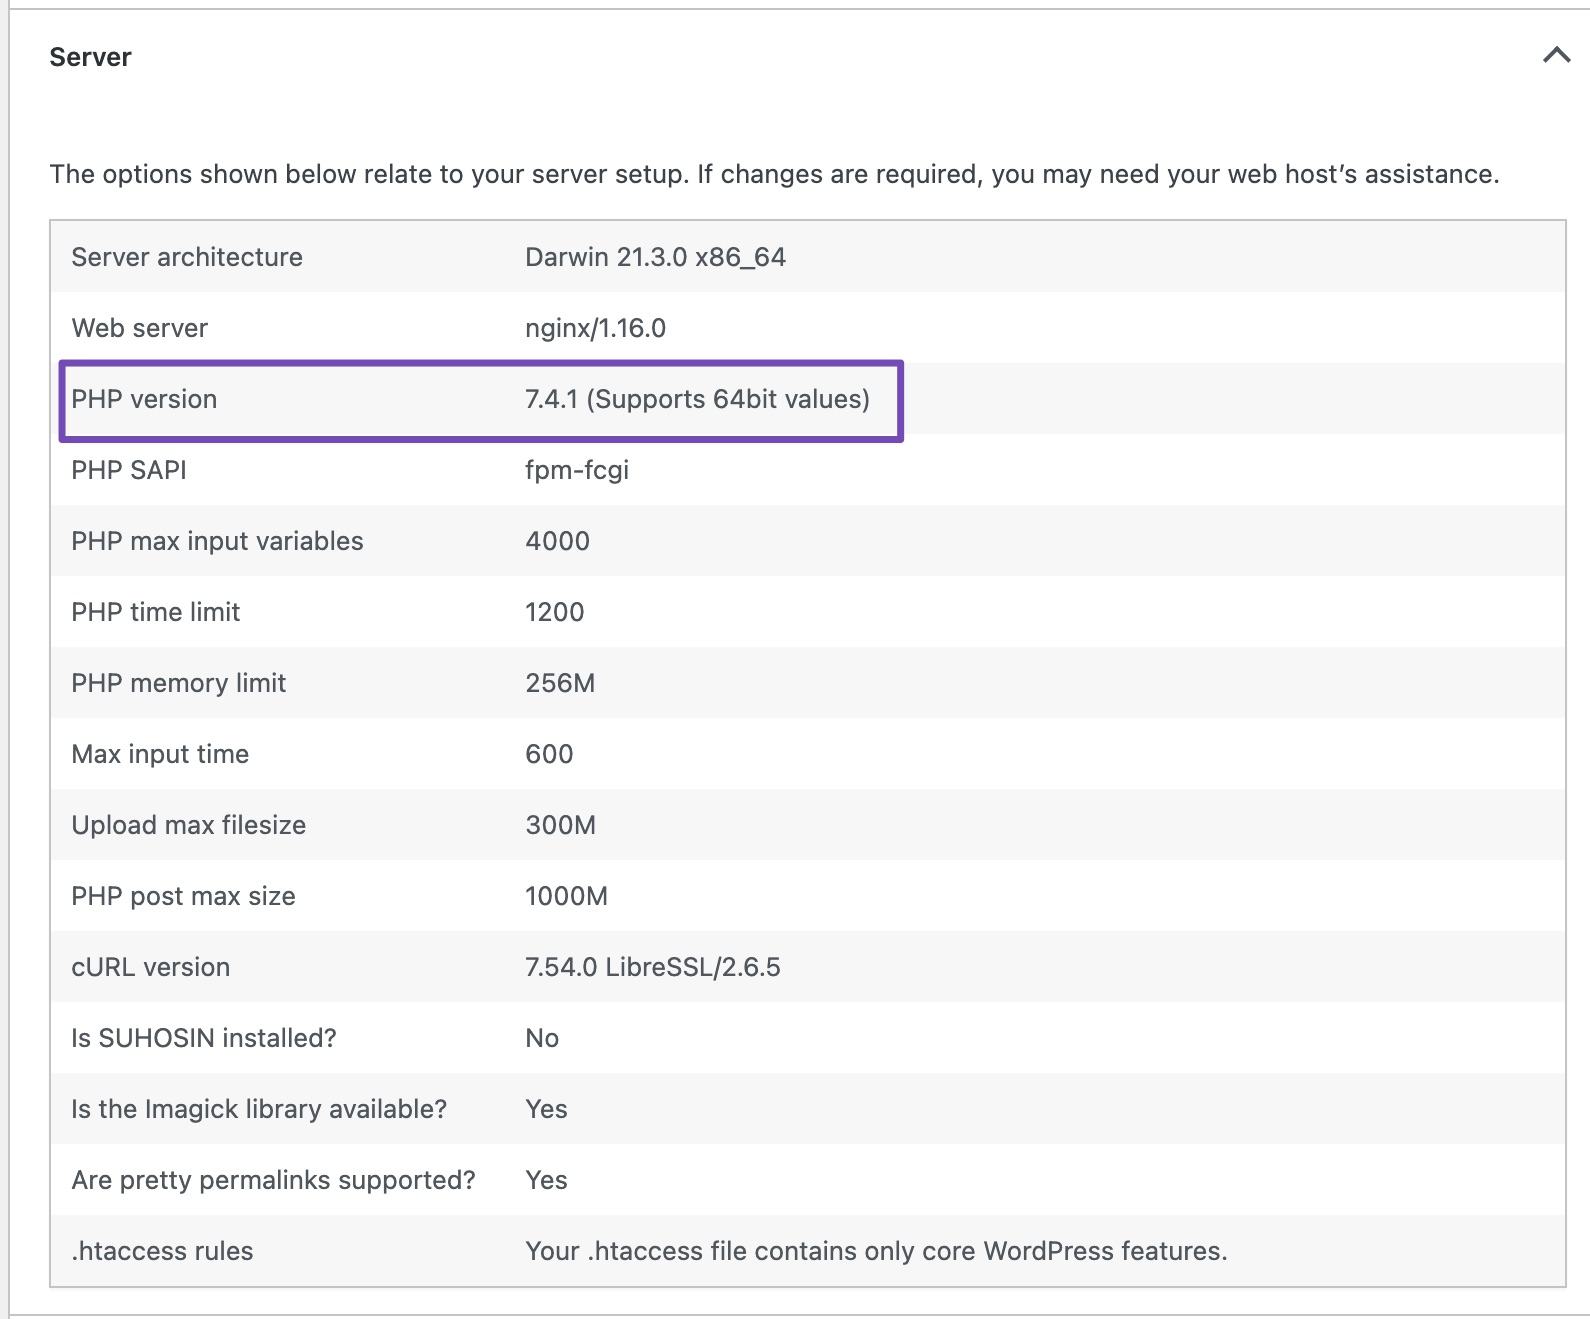Select the 'PHP SAPI' label
Viewport: 1590px width, 1319px height.
coord(129,470)
